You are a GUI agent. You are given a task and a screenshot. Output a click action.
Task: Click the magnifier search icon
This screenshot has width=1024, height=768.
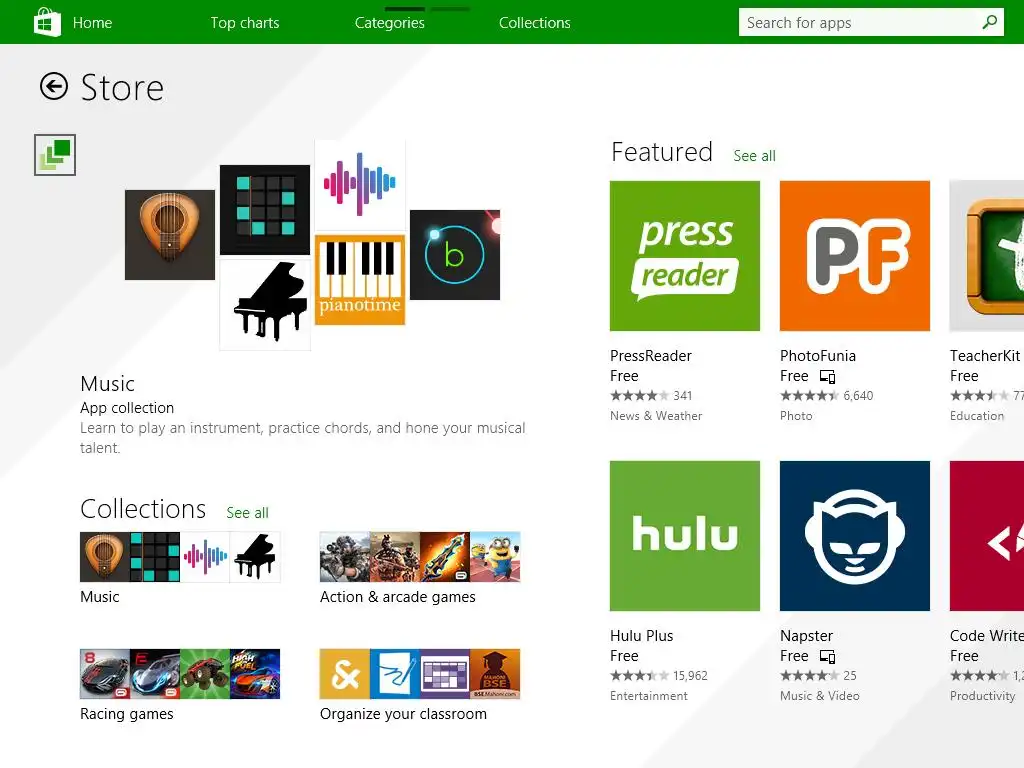989,22
